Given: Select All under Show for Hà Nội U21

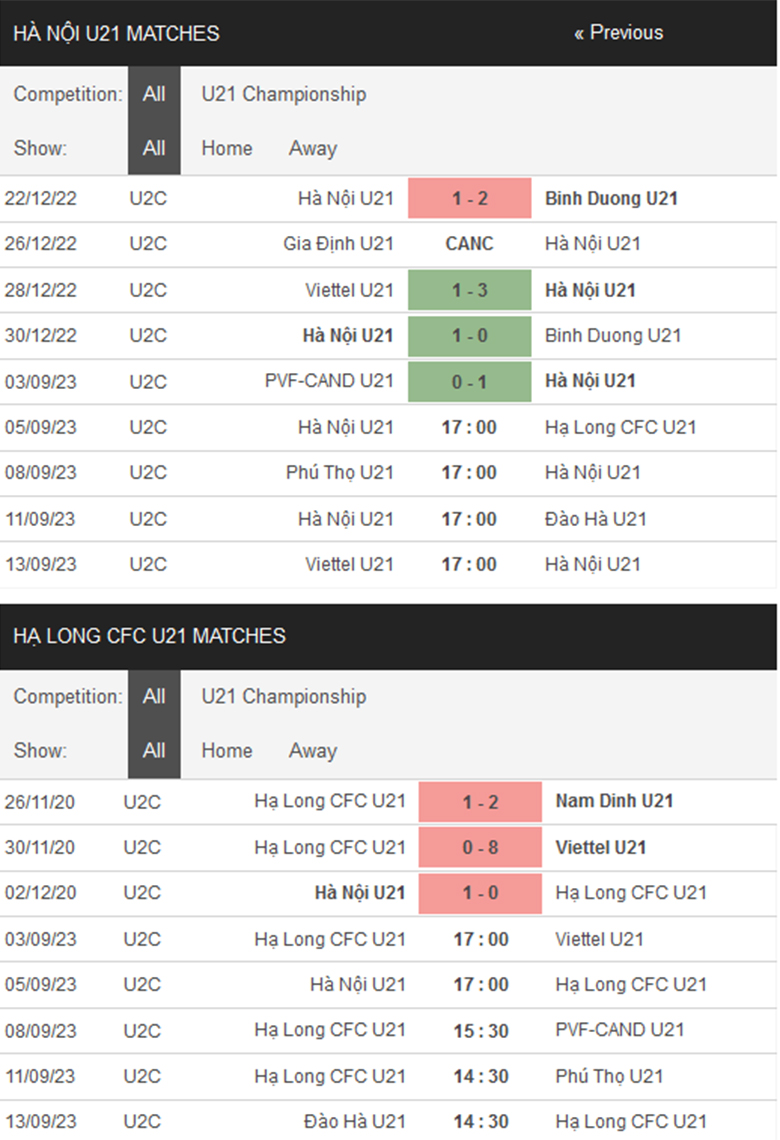Looking at the screenshot, I should pyautogui.click(x=154, y=148).
